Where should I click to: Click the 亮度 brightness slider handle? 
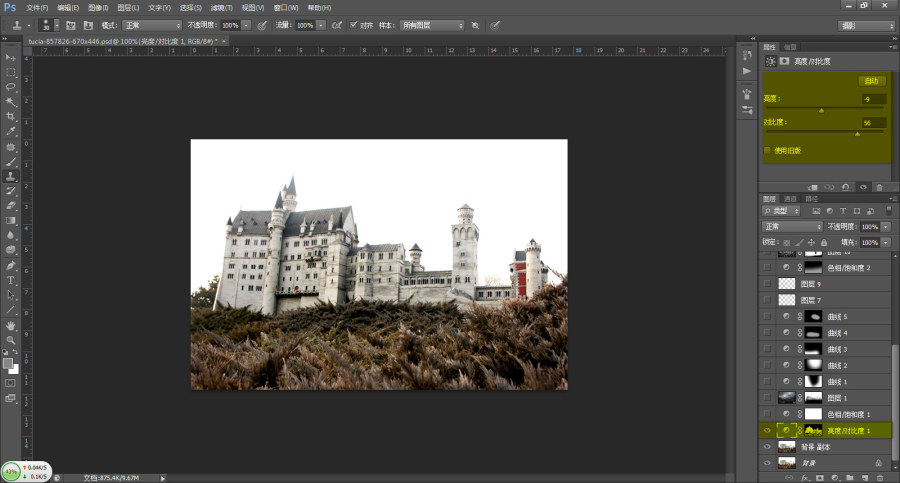[x=821, y=110]
